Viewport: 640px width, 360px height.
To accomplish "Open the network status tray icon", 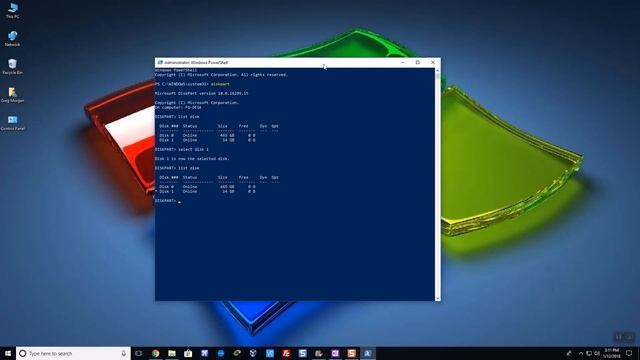I will [589, 353].
